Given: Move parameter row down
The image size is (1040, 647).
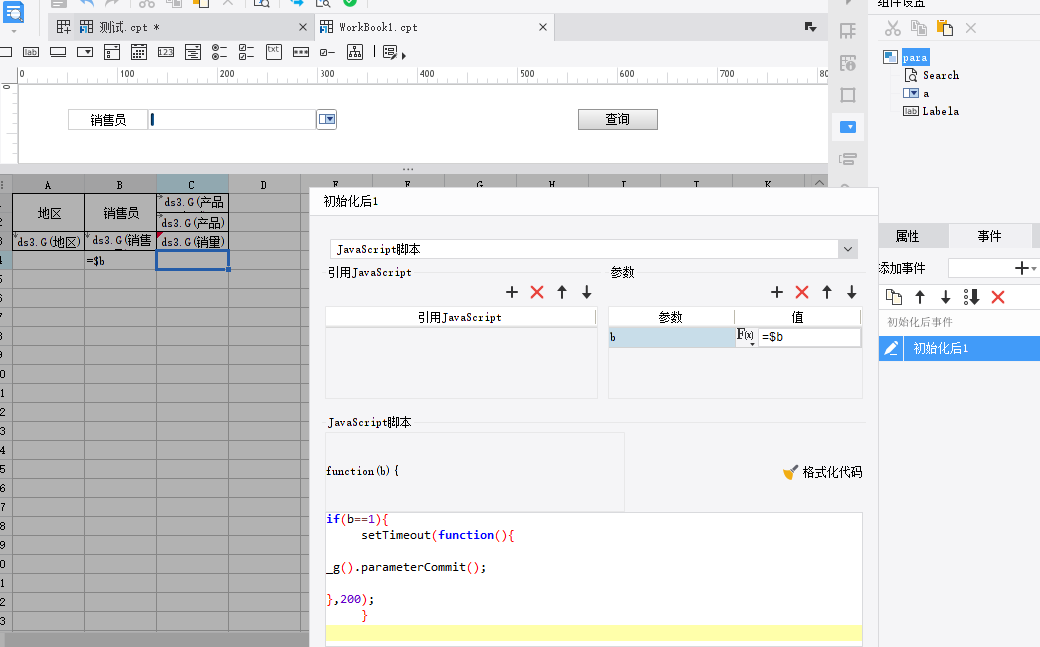Looking at the screenshot, I should pyautogui.click(x=852, y=292).
